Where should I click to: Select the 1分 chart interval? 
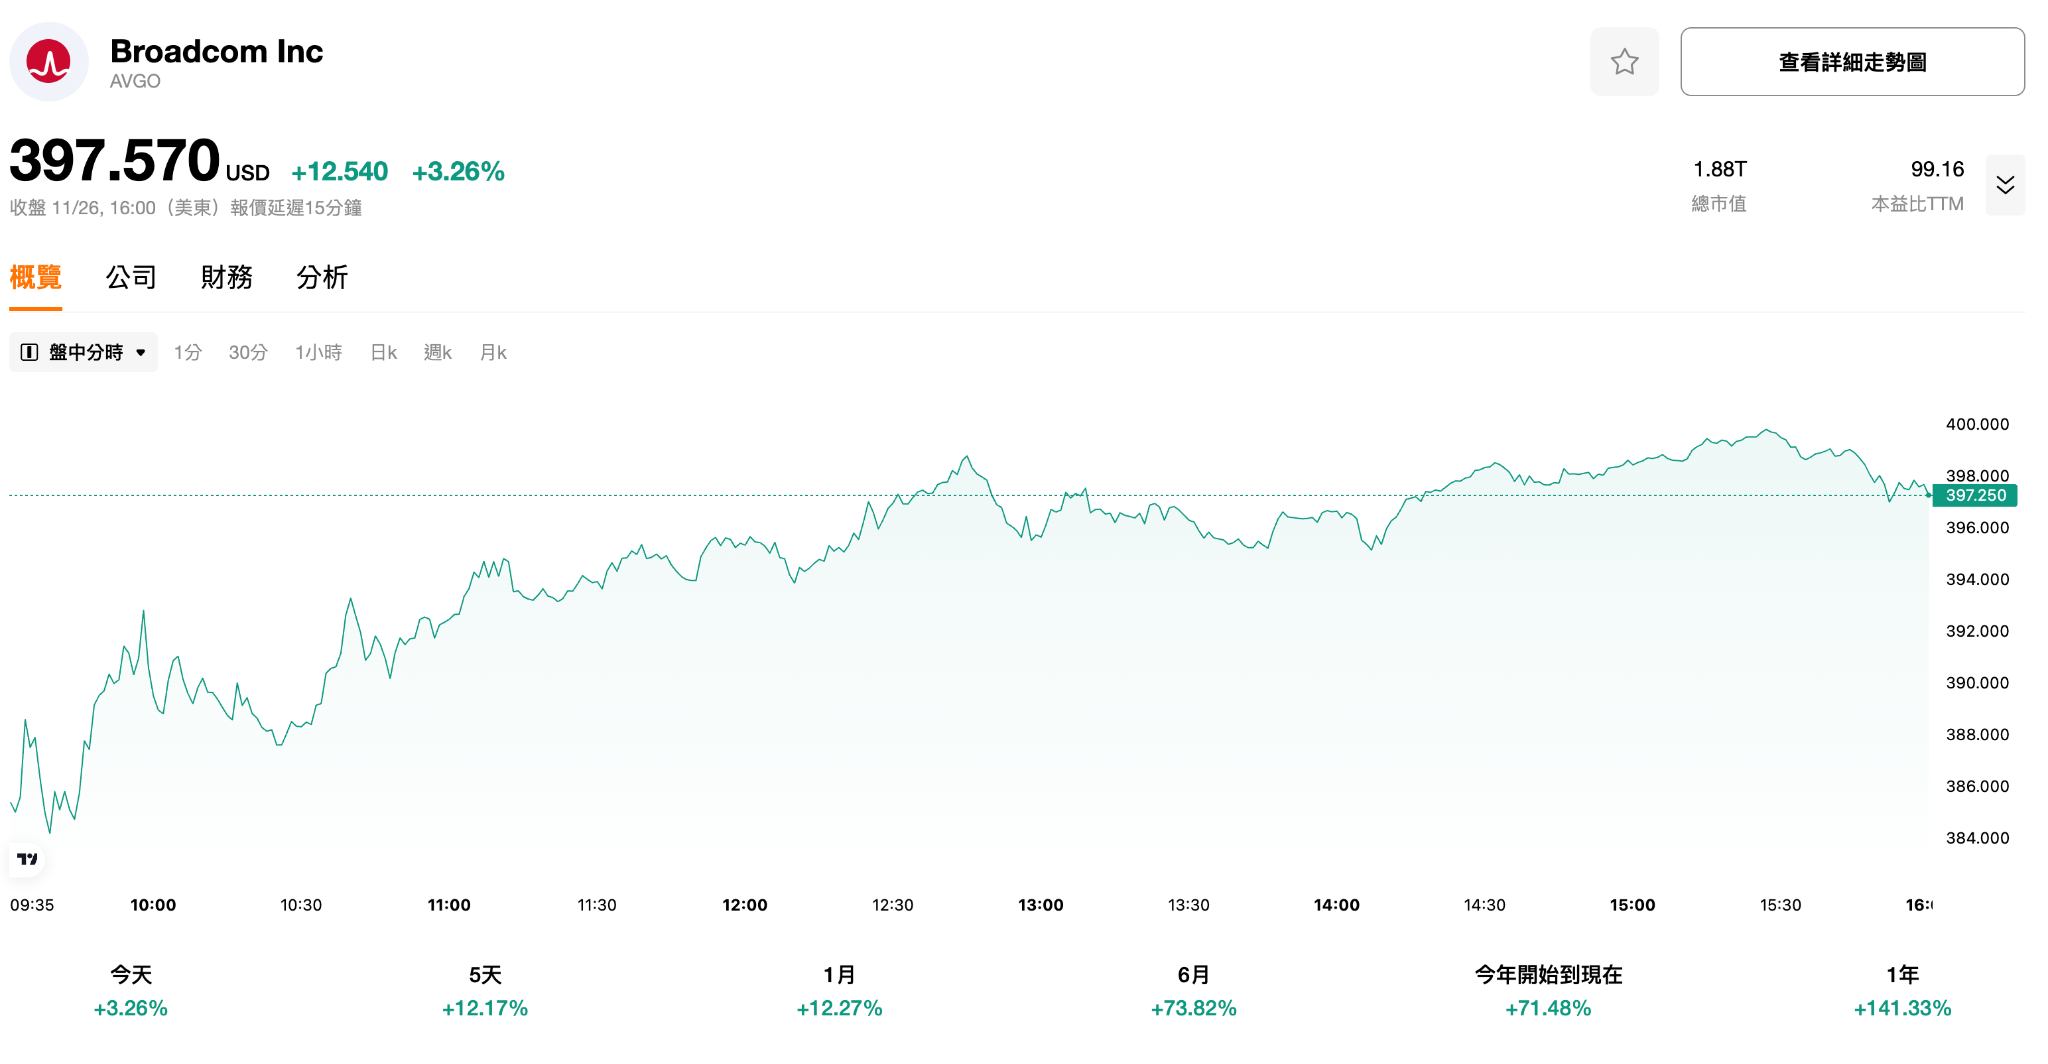point(187,352)
